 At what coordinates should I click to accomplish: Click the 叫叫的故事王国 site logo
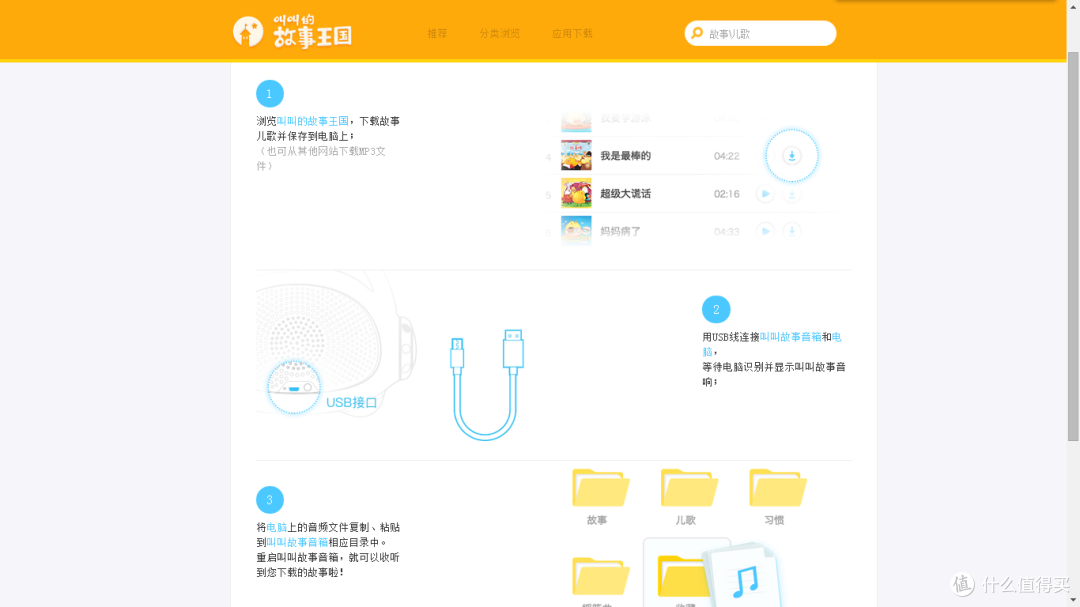293,32
